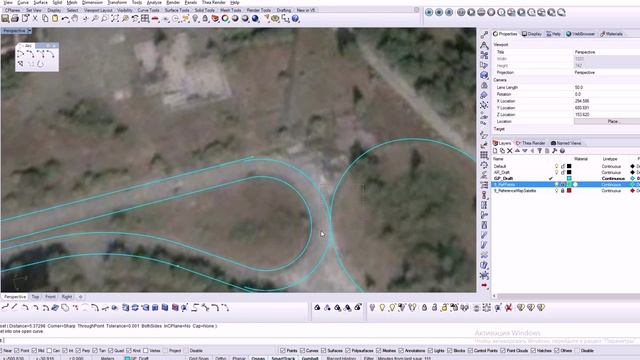Screen dimensions: 640x360
Task: Toggle Osnap in the status bar
Action: point(258,358)
